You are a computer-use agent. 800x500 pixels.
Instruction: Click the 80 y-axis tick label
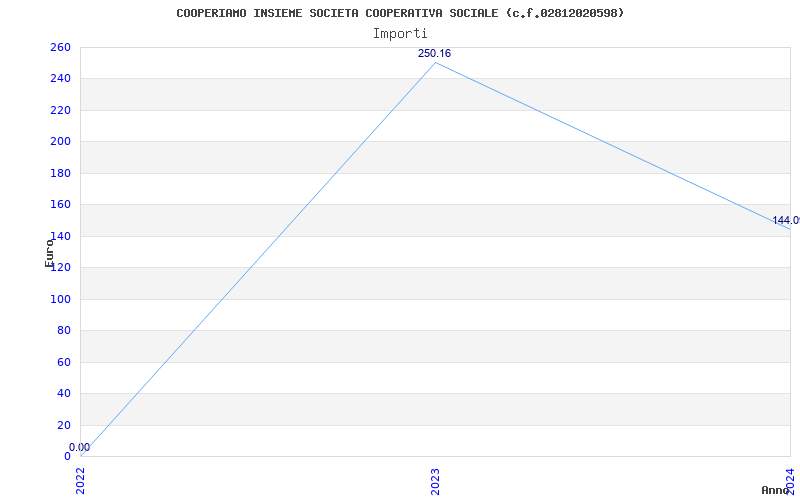click(x=64, y=331)
